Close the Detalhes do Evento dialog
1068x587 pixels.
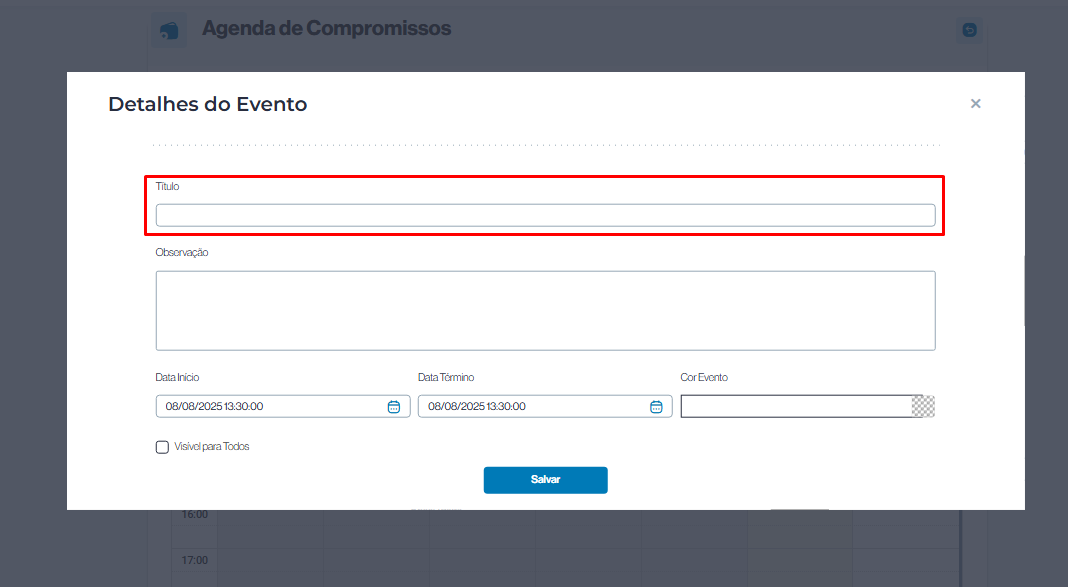click(x=975, y=104)
